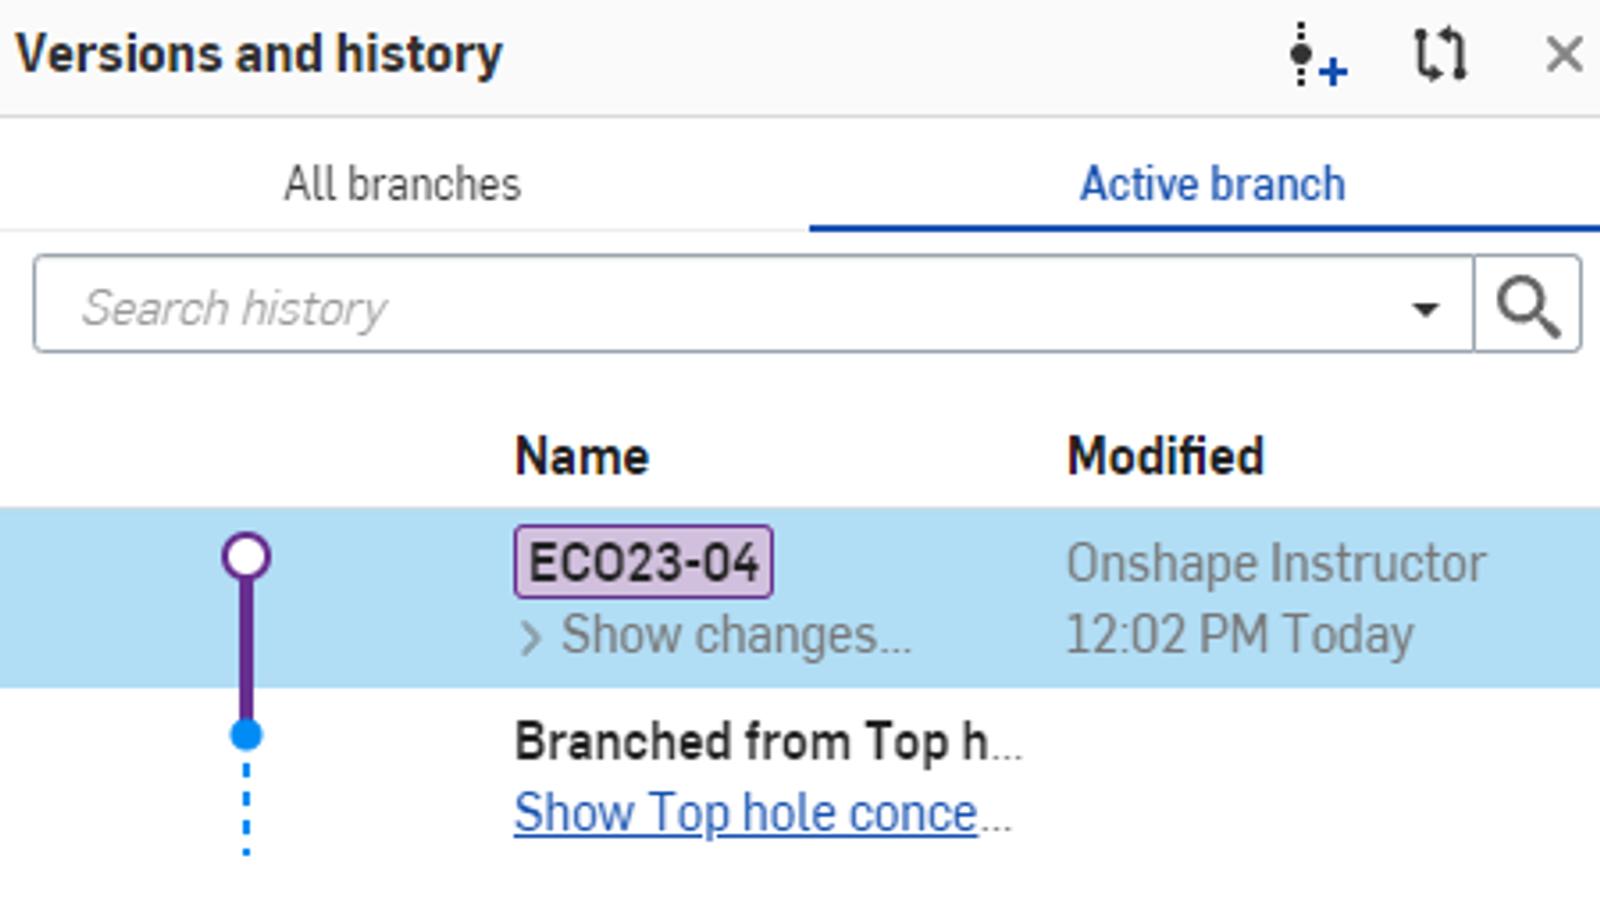Close the Versions and history panel
This screenshot has height=912, width=1600.
click(x=1562, y=55)
